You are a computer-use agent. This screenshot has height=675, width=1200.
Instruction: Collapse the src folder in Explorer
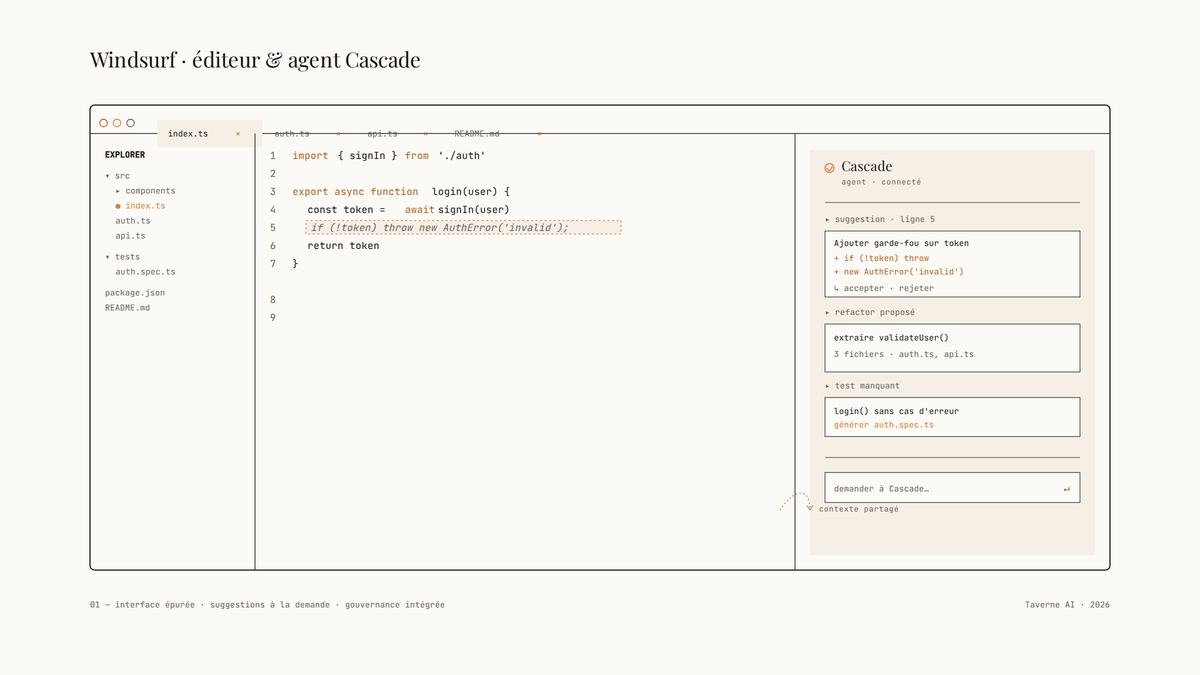(x=107, y=176)
